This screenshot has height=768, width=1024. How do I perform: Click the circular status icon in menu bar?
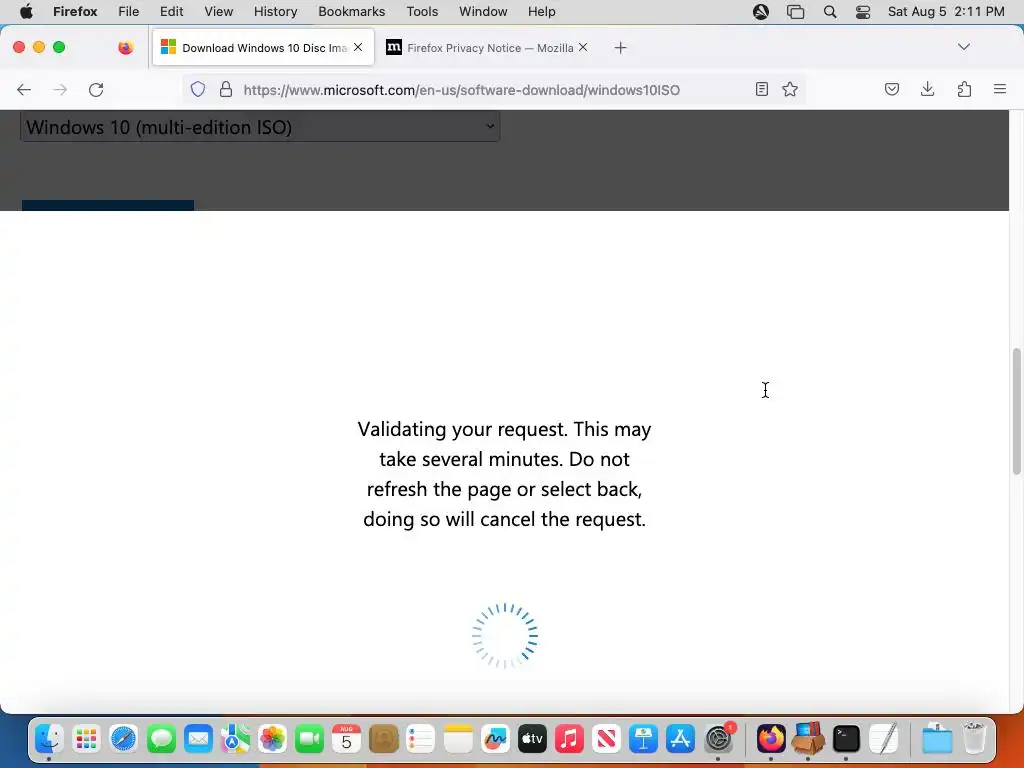(x=761, y=12)
